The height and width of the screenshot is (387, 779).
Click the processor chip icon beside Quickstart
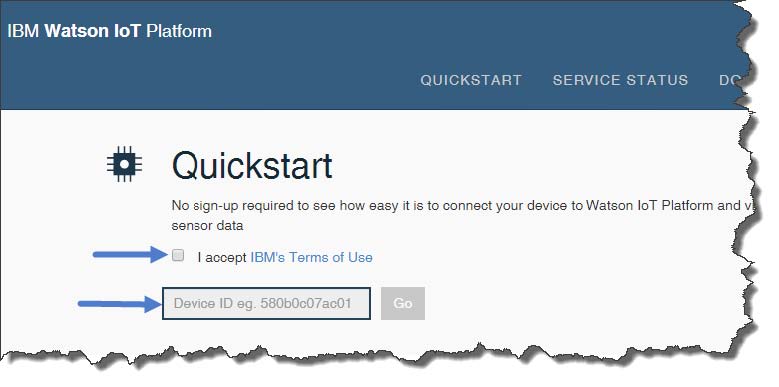(124, 164)
